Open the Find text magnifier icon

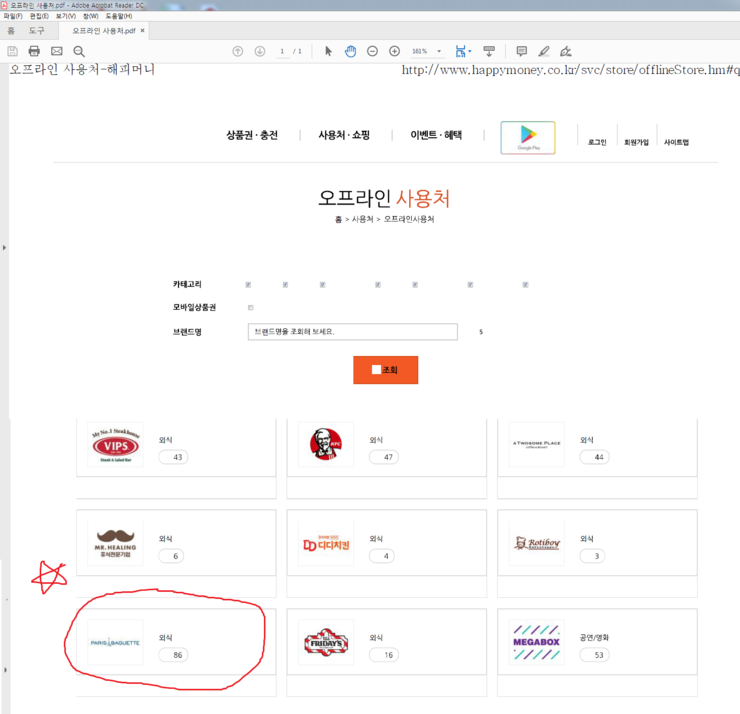pyautogui.click(x=79, y=51)
